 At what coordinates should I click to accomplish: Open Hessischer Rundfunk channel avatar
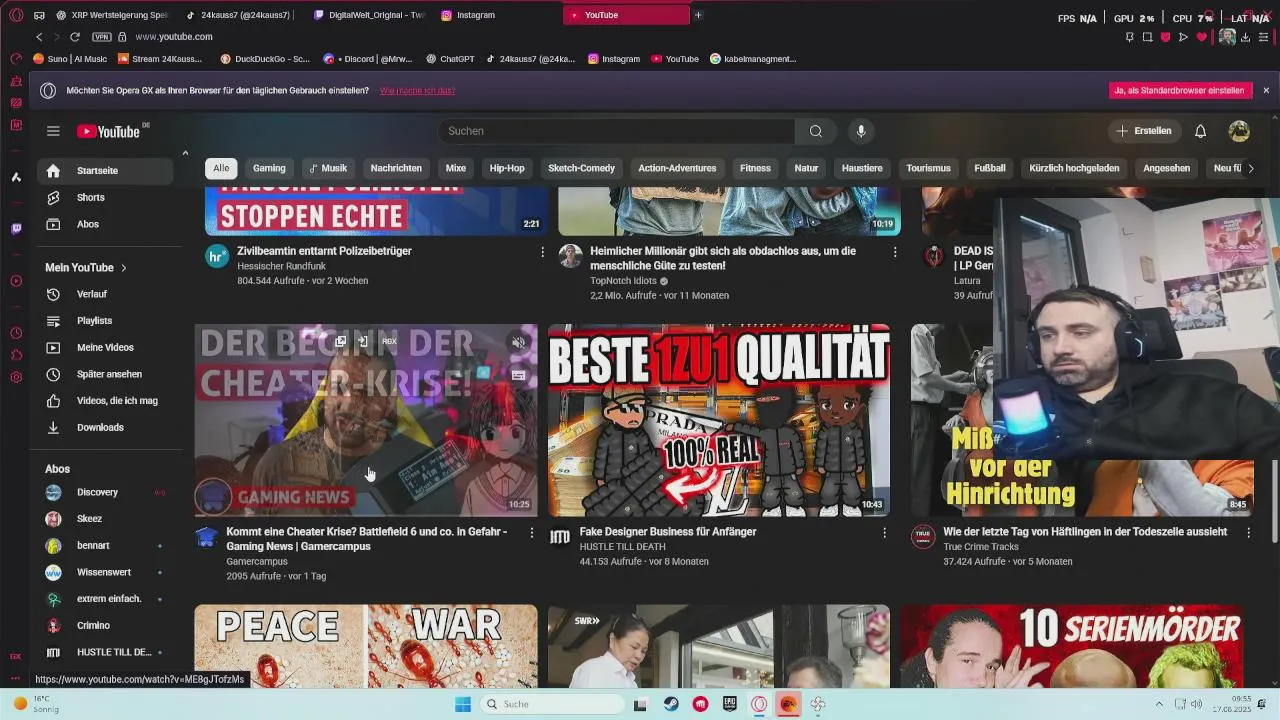(217, 256)
